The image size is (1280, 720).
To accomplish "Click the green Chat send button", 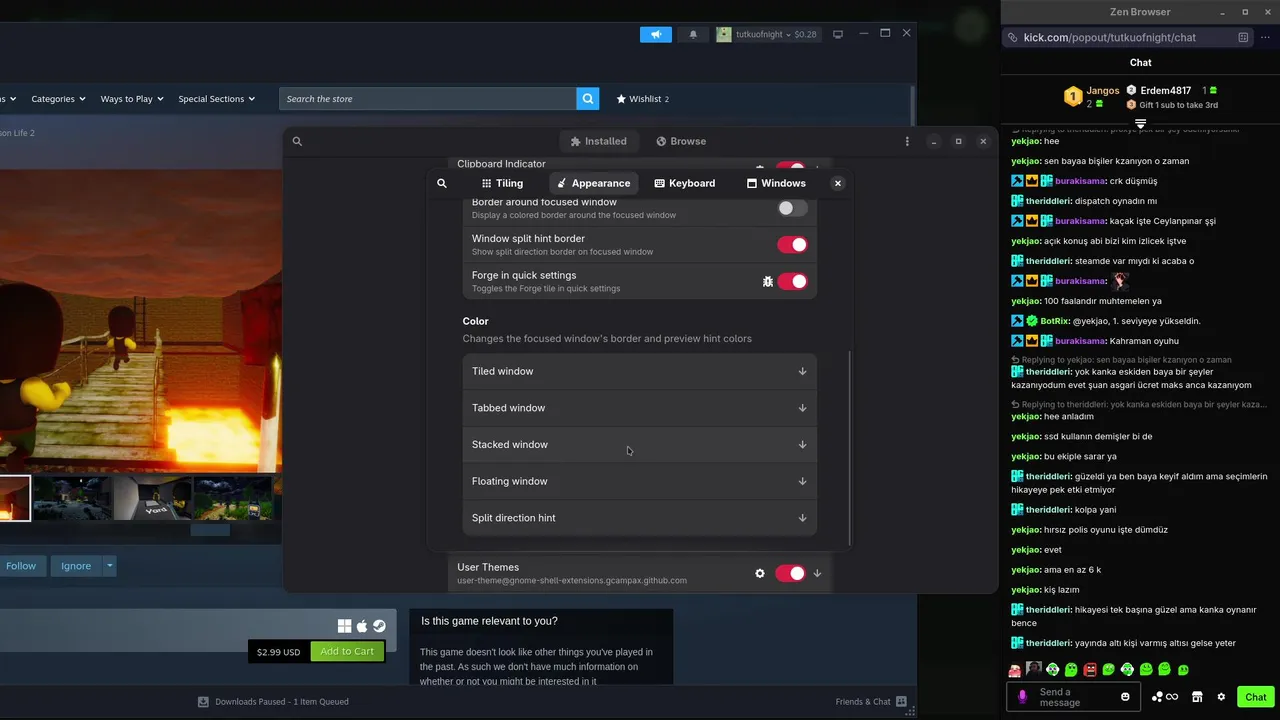I will (1256, 697).
